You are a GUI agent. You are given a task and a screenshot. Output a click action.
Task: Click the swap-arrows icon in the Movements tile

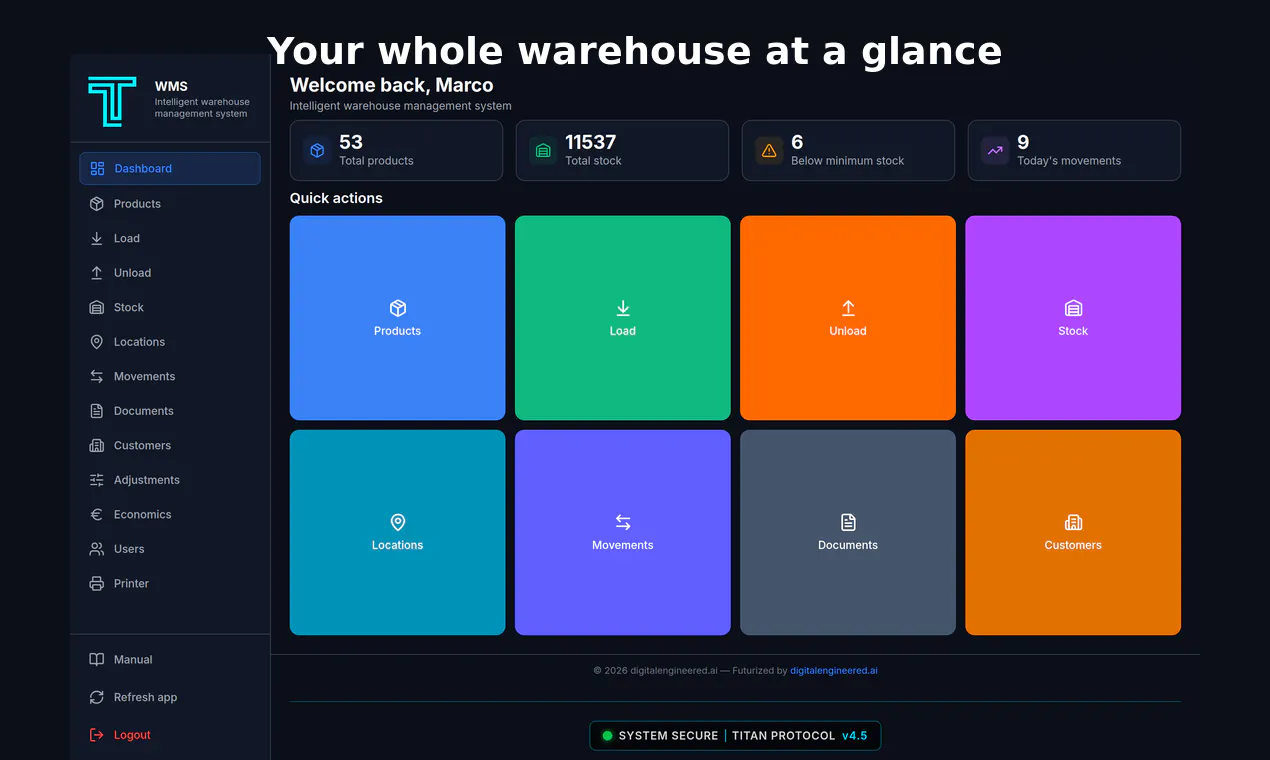coord(623,522)
